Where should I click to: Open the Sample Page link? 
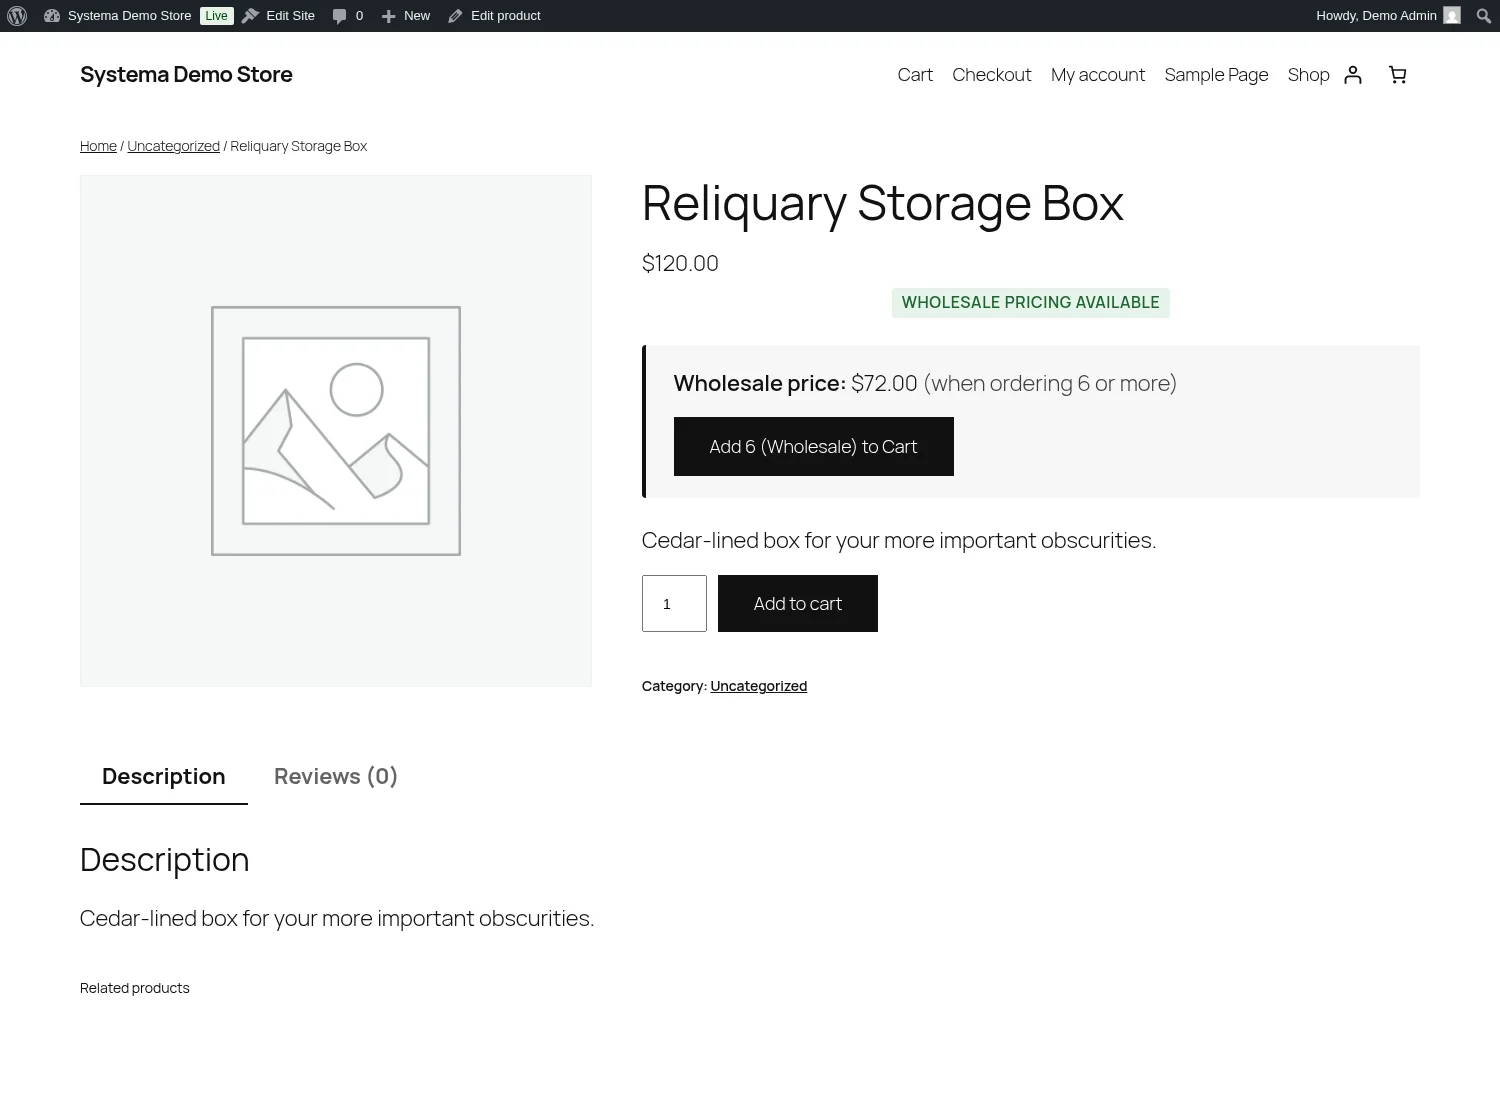(1216, 75)
